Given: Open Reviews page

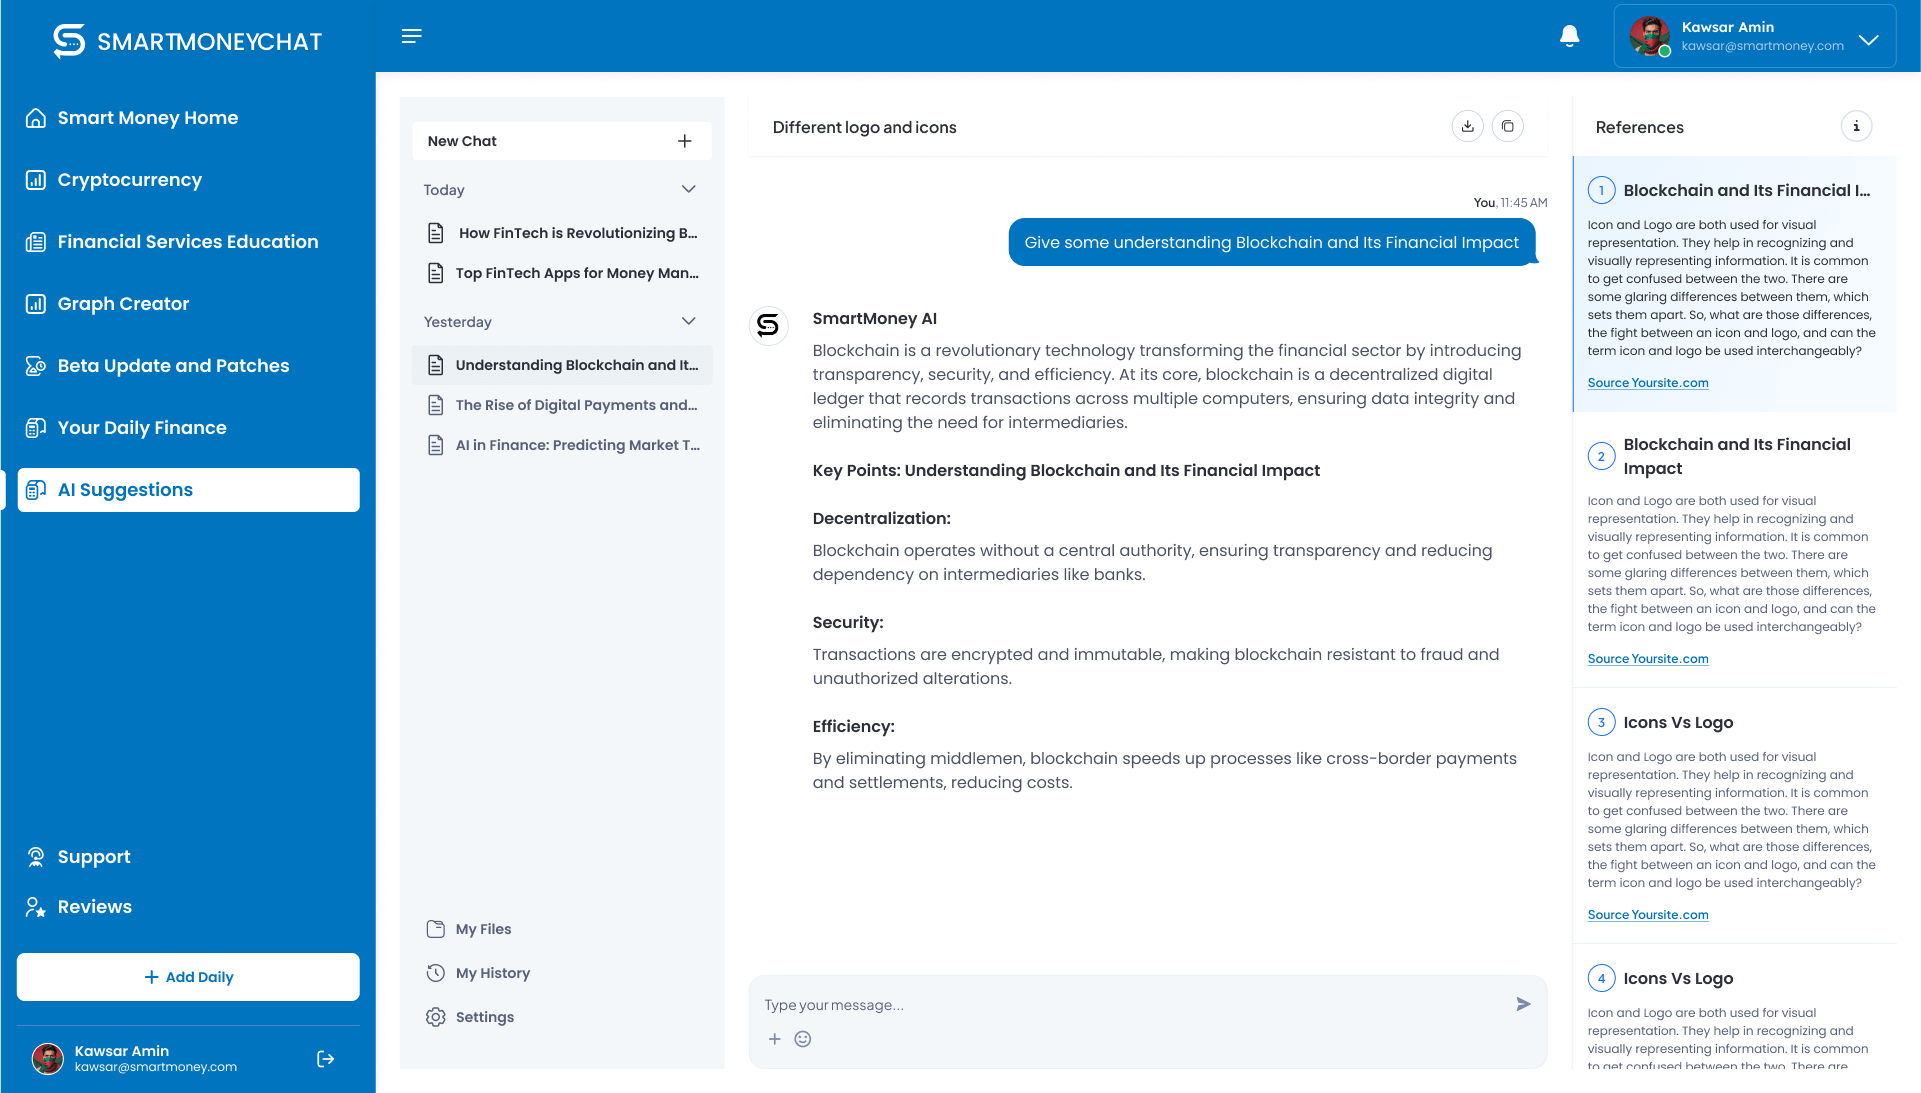Looking at the screenshot, I should click(94, 907).
